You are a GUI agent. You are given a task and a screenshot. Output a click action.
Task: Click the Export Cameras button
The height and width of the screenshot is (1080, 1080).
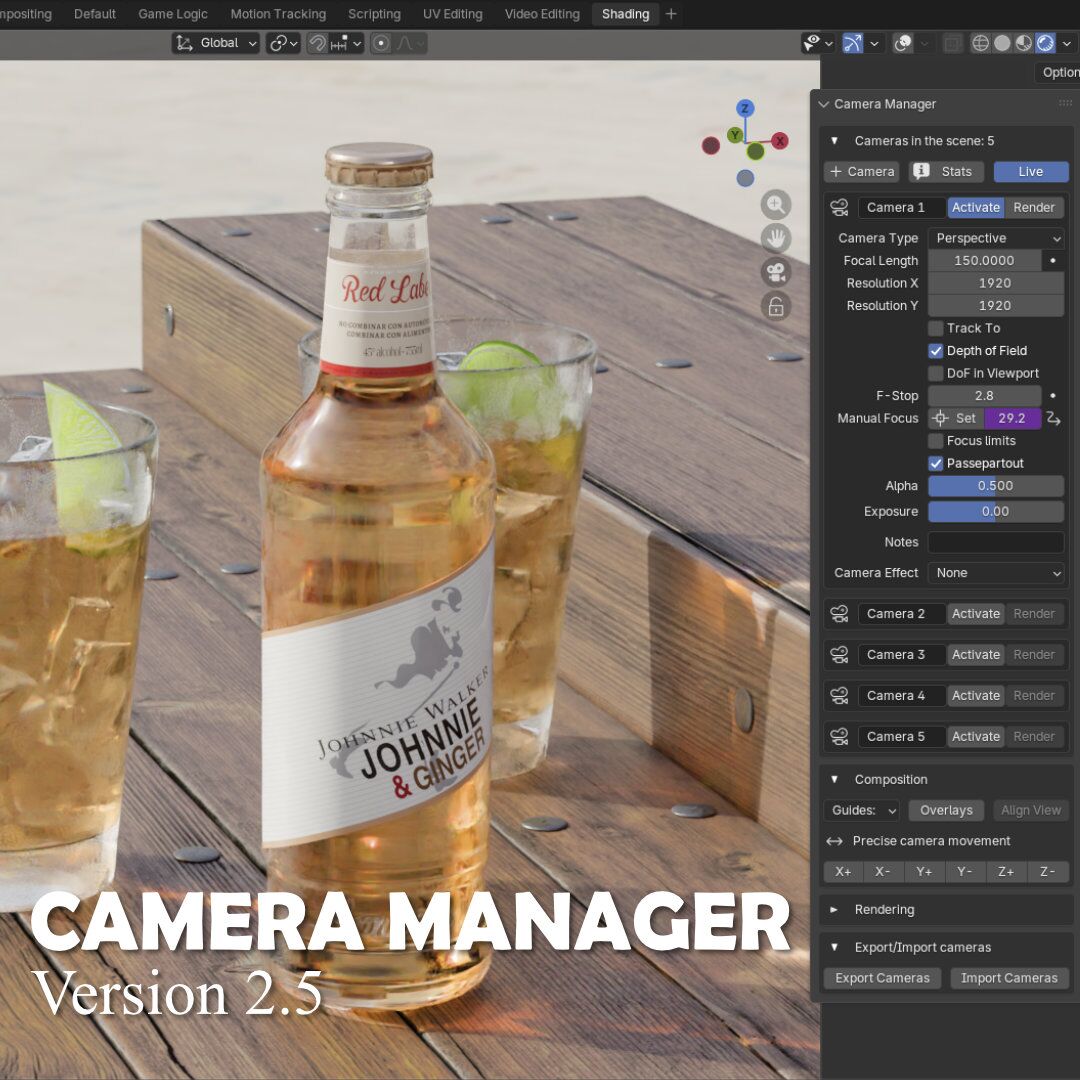coord(881,977)
